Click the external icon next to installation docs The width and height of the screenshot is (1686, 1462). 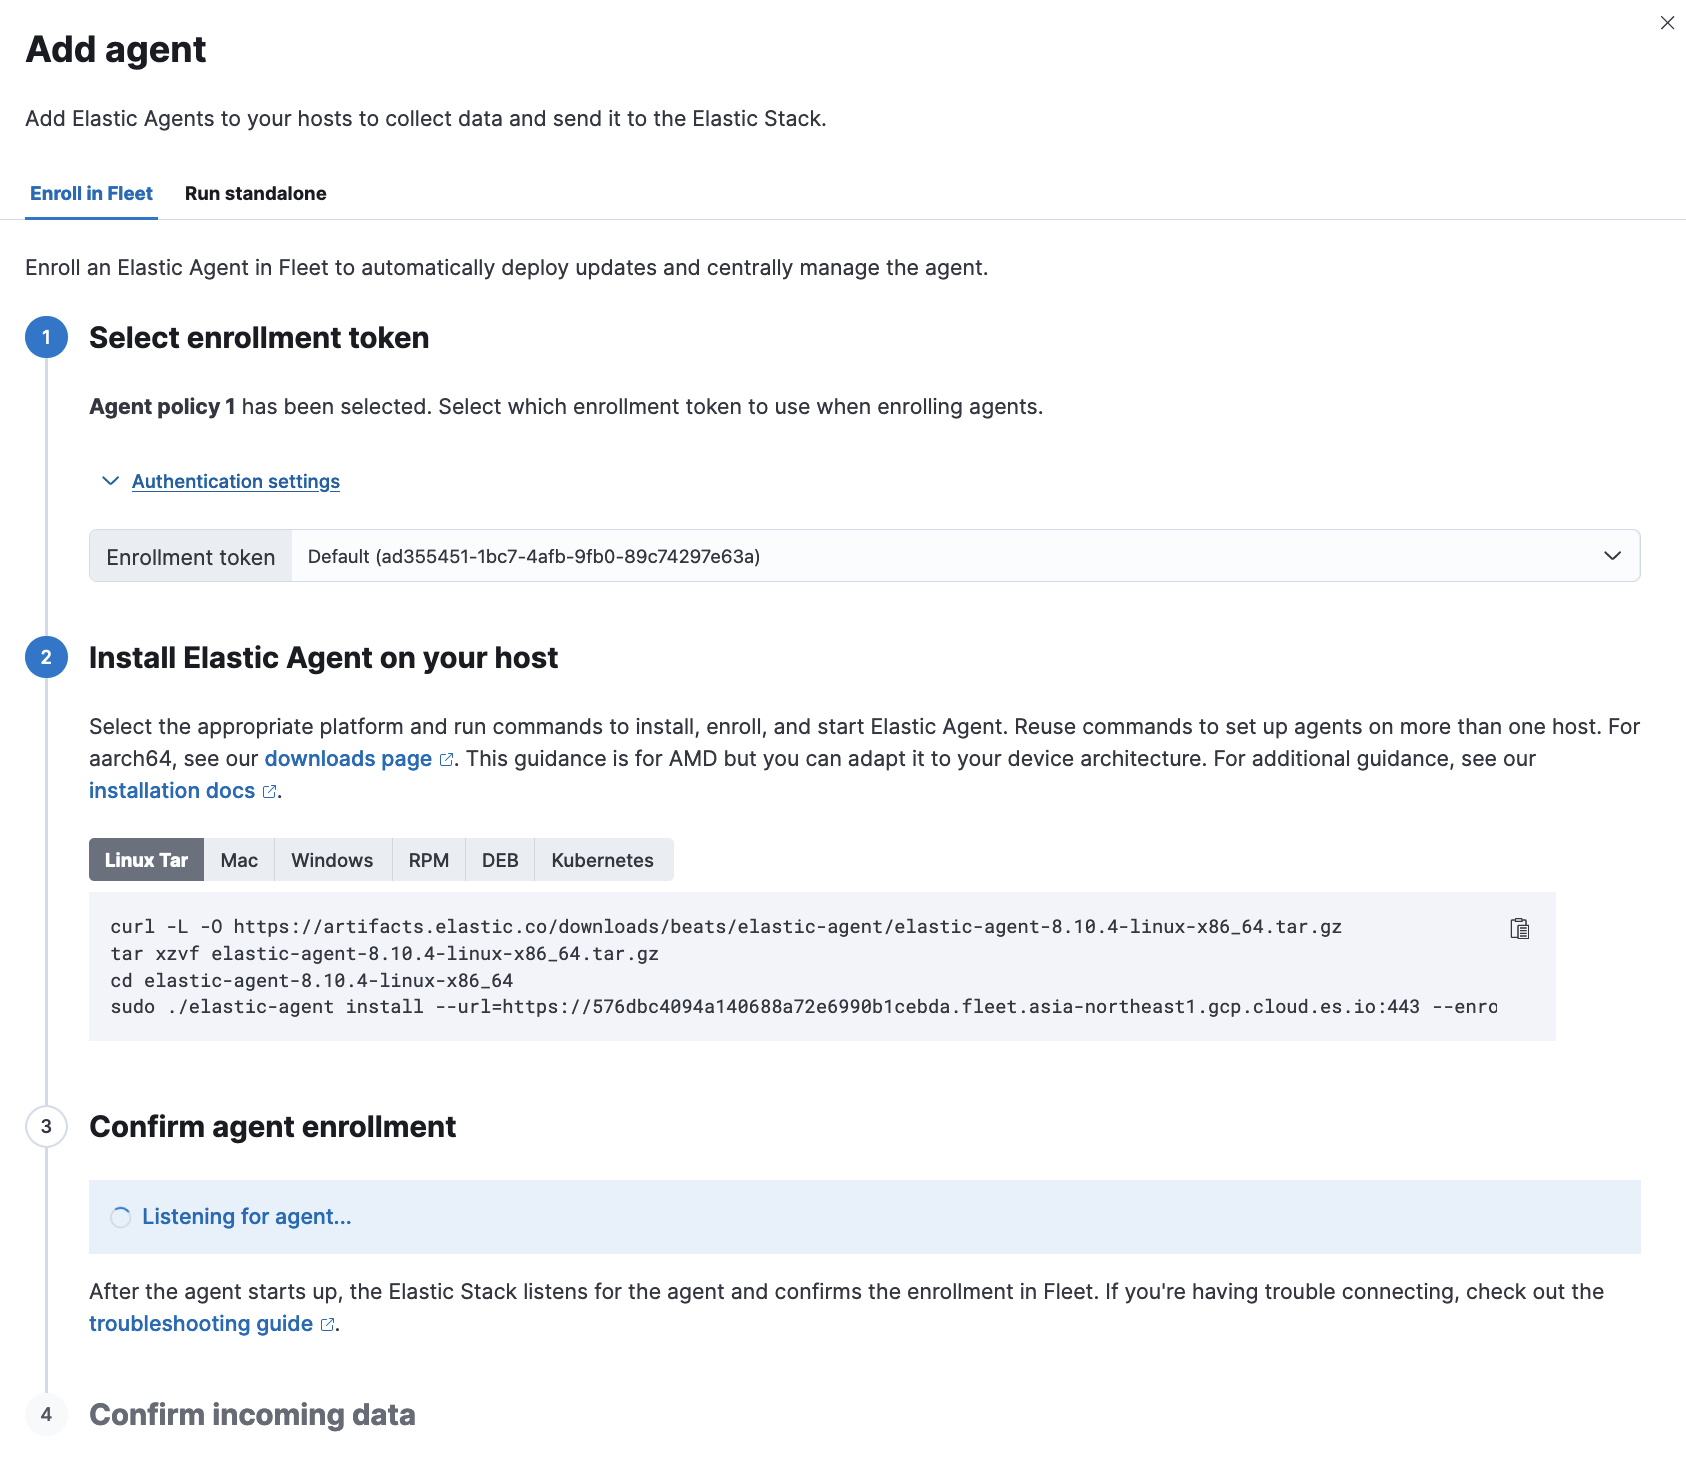coord(269,792)
